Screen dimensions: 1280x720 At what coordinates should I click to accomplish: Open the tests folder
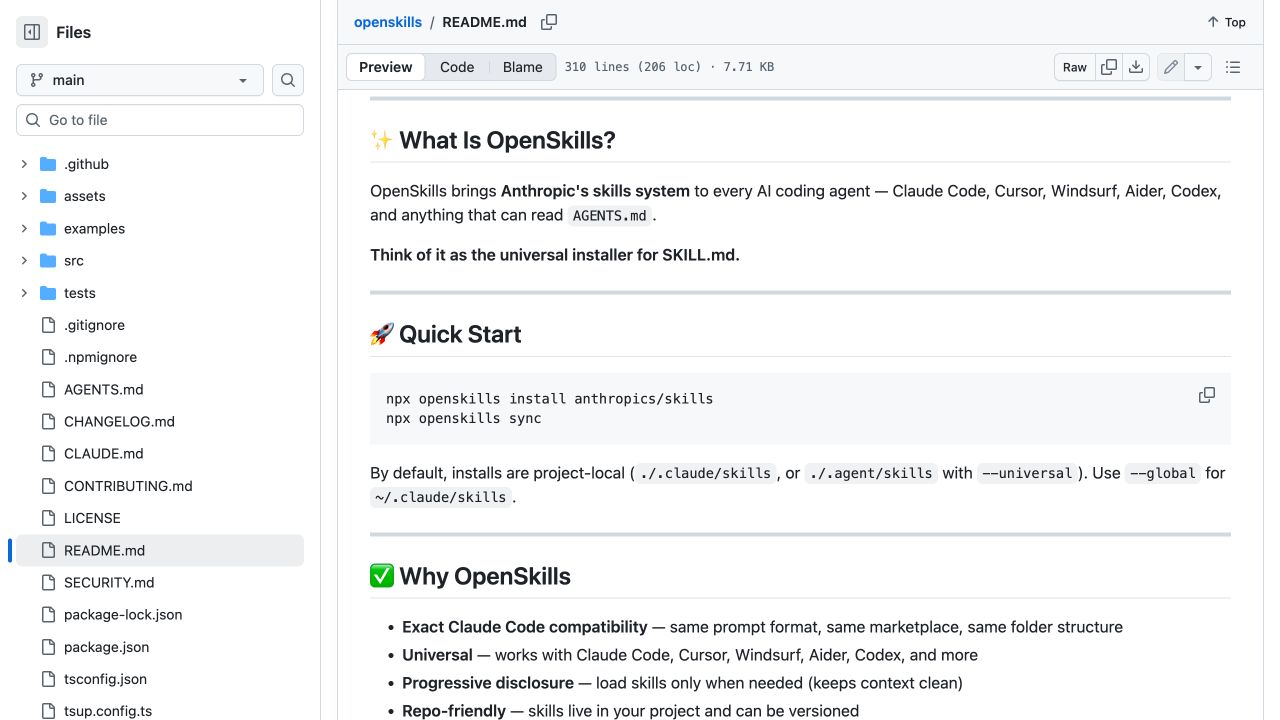tap(80, 293)
